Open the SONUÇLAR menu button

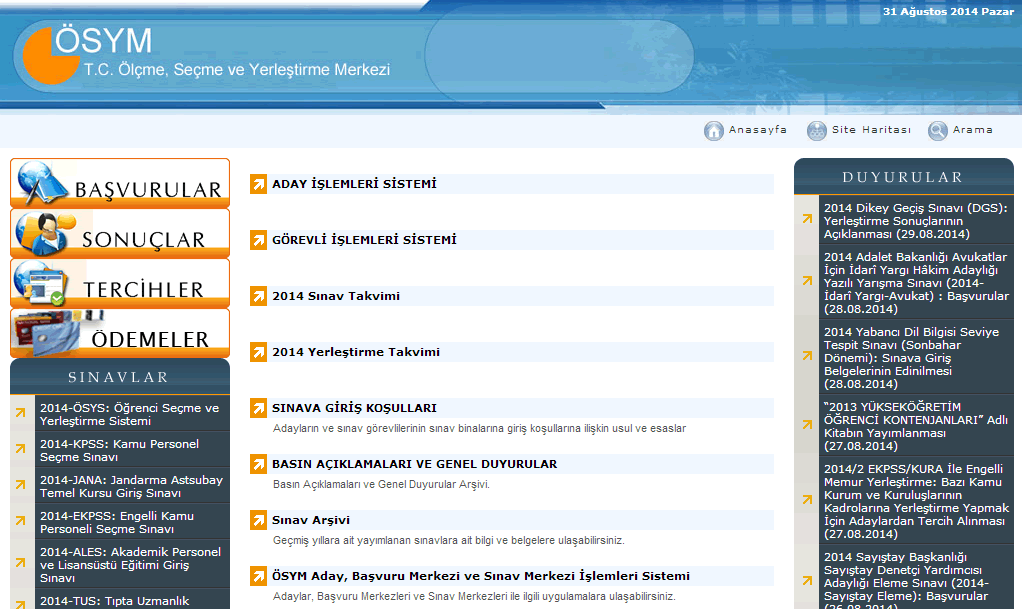pyautogui.click(x=120, y=233)
